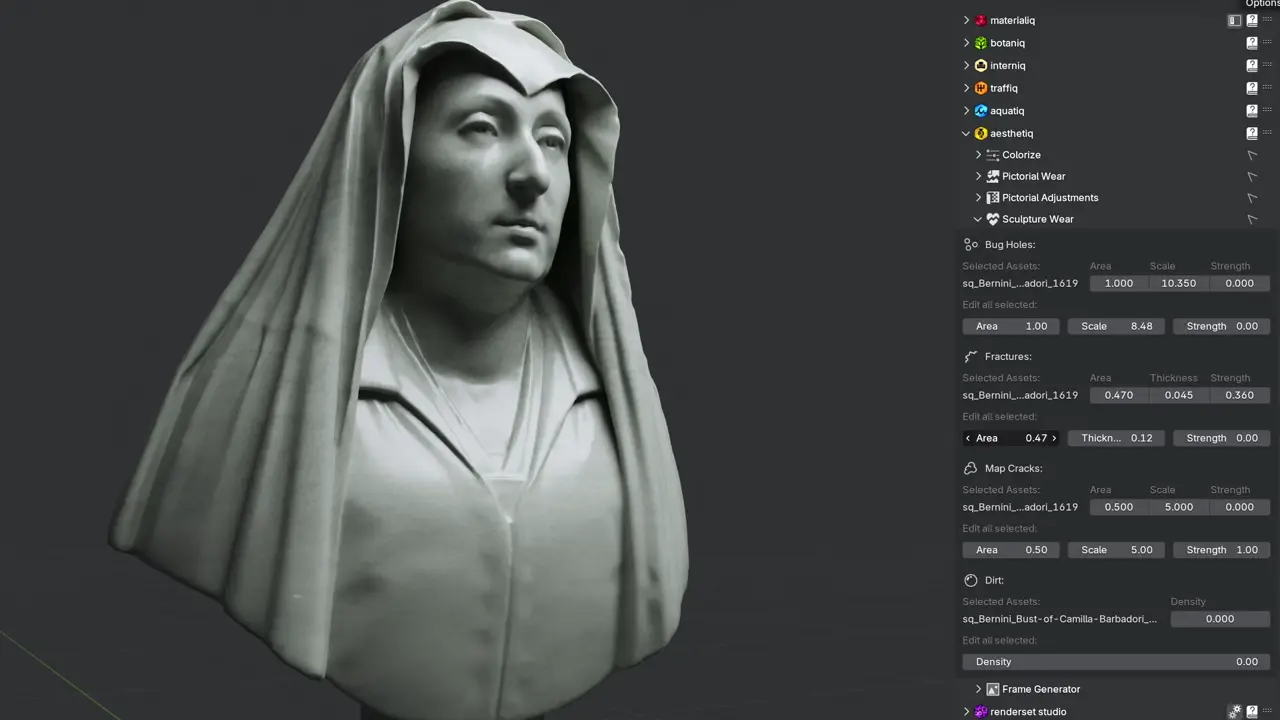The width and height of the screenshot is (1280, 720).
Task: Expand the botaniq panel
Action: [x=966, y=43]
